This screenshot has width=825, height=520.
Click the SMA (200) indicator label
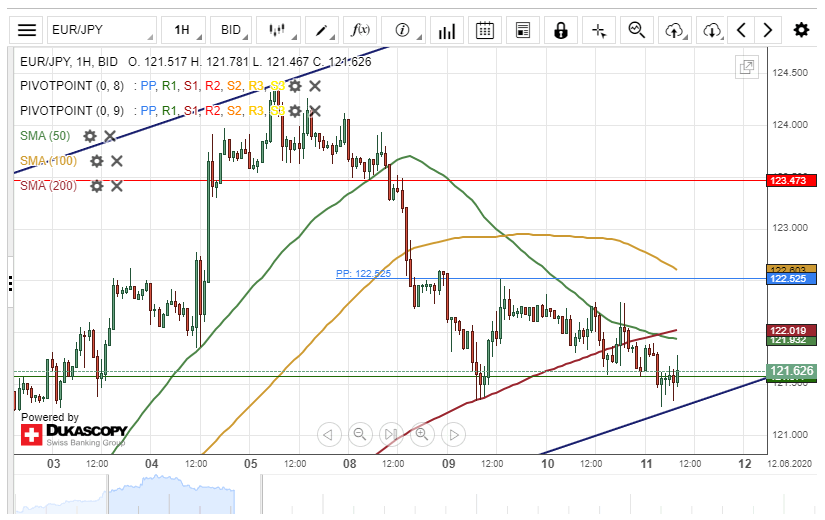click(48, 186)
